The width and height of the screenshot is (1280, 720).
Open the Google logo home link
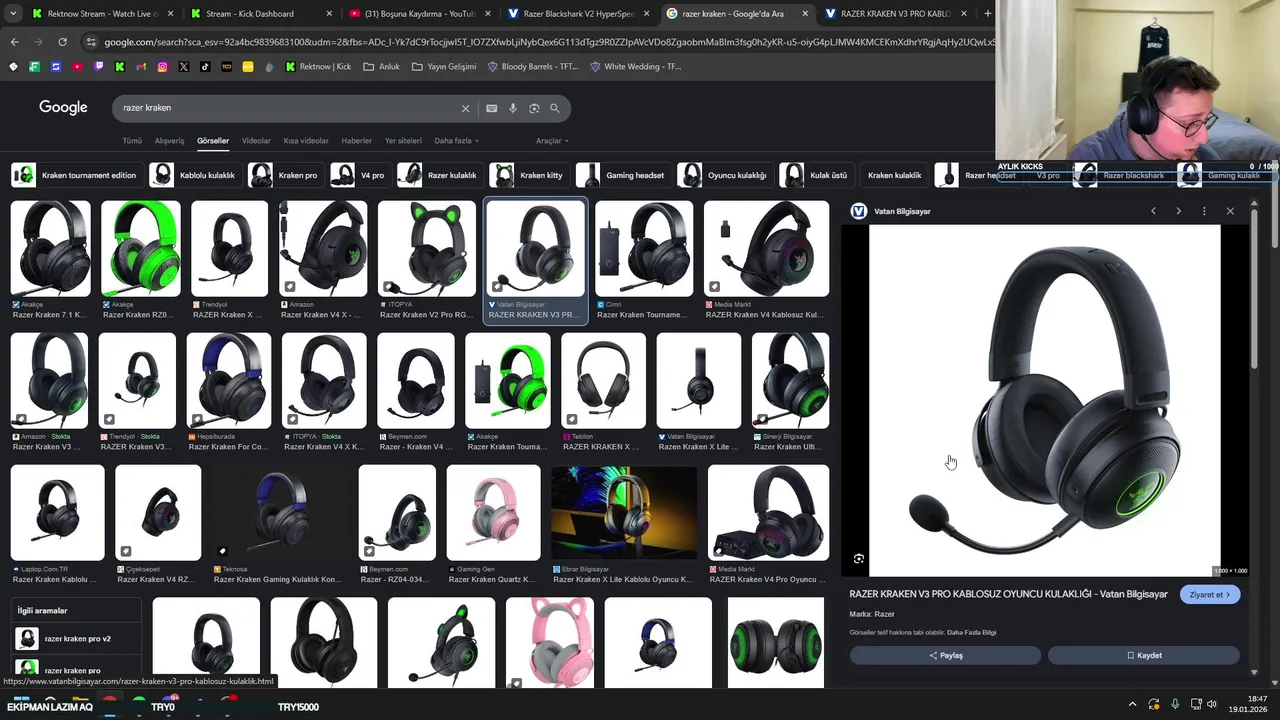point(63,108)
